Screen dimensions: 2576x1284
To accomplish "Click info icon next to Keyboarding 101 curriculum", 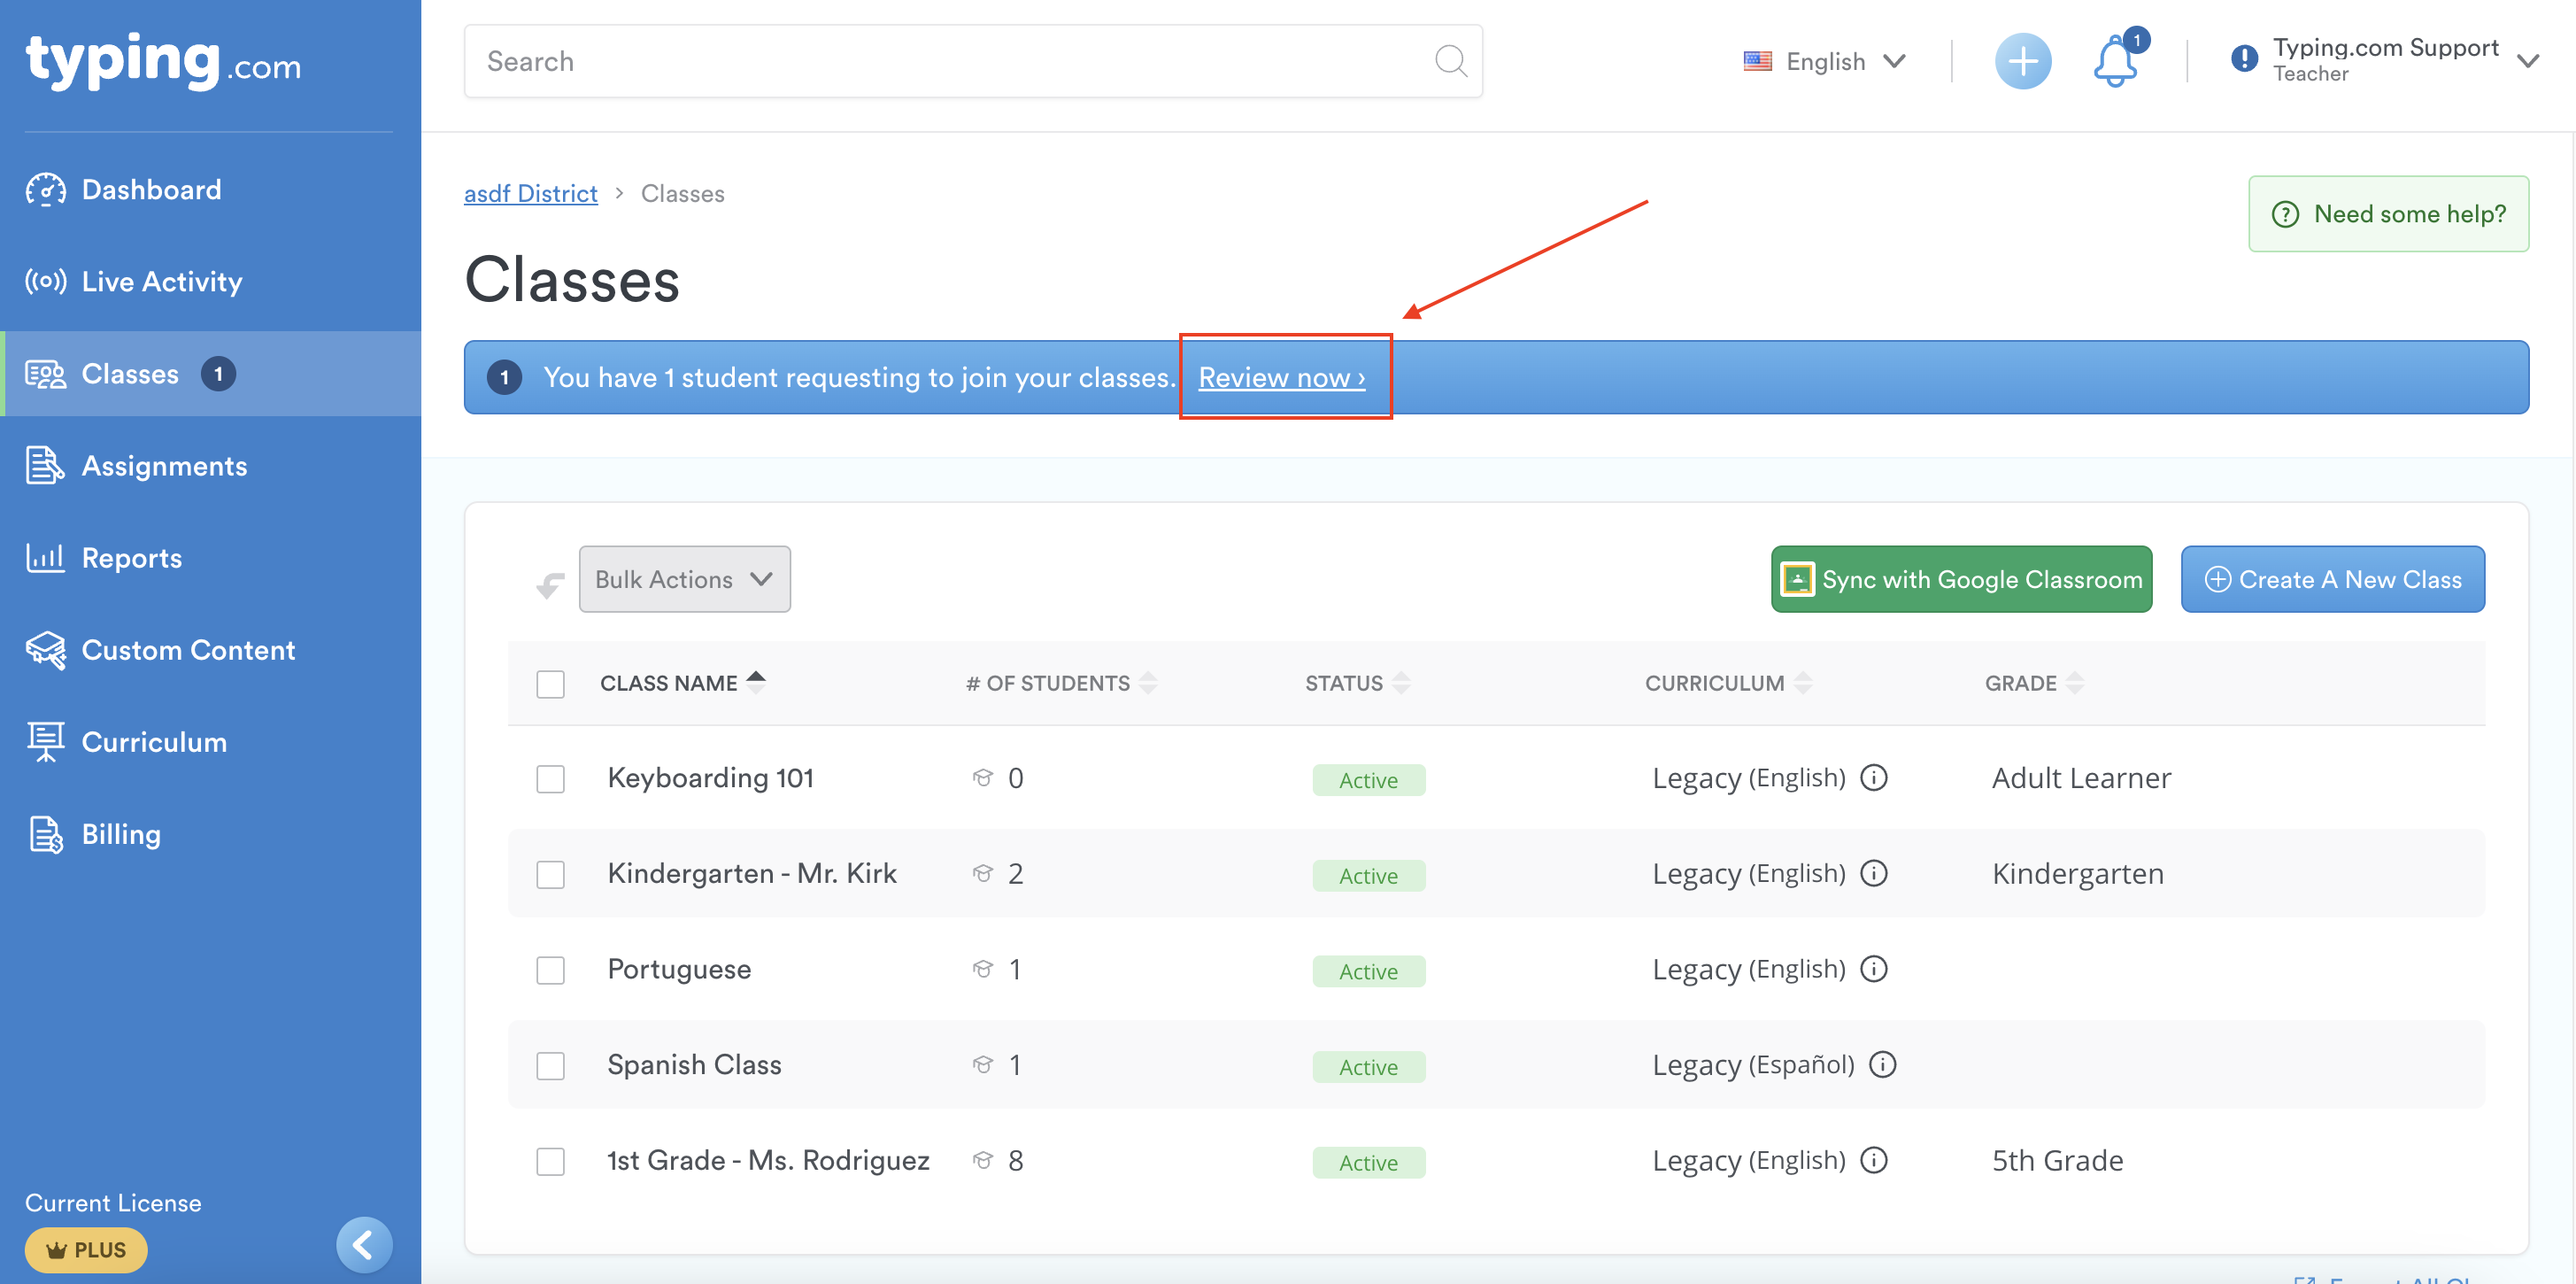I will point(1873,778).
